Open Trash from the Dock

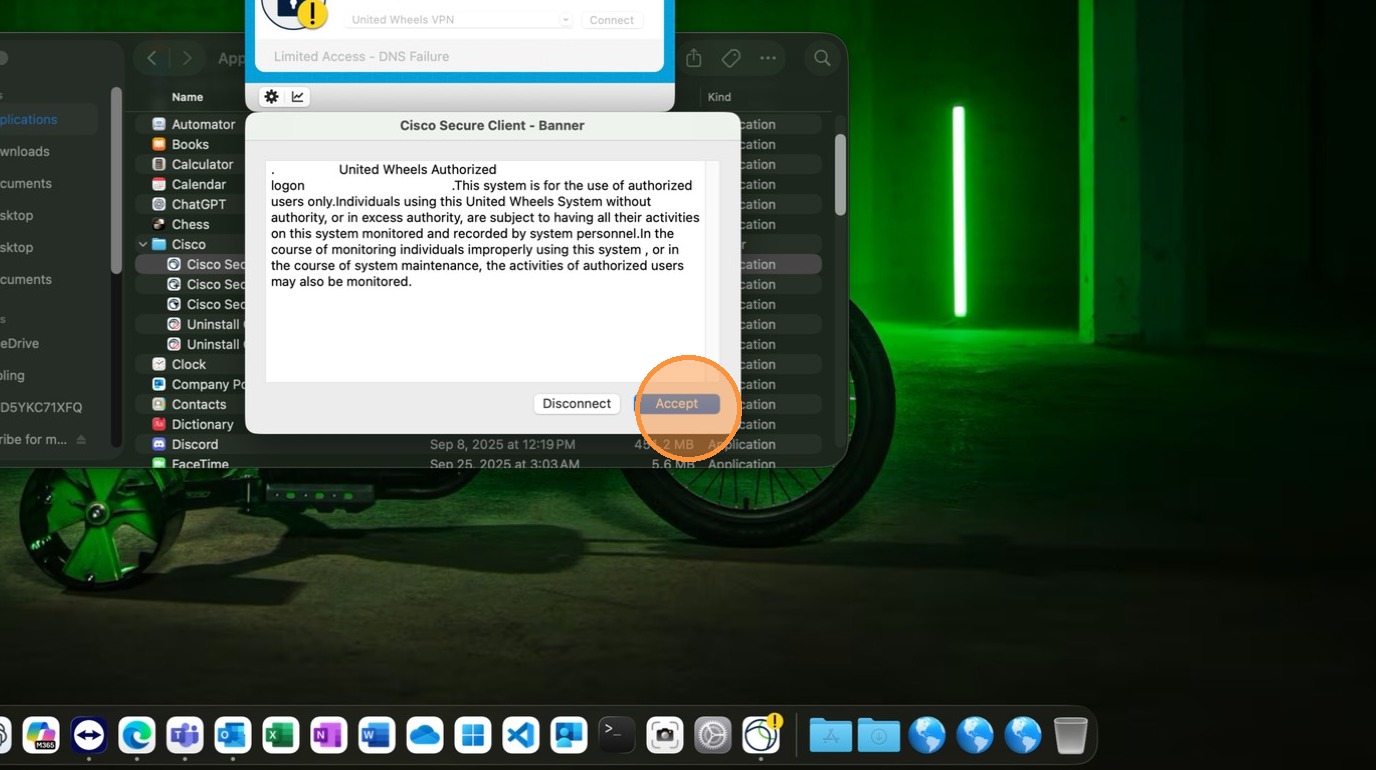coord(1071,736)
